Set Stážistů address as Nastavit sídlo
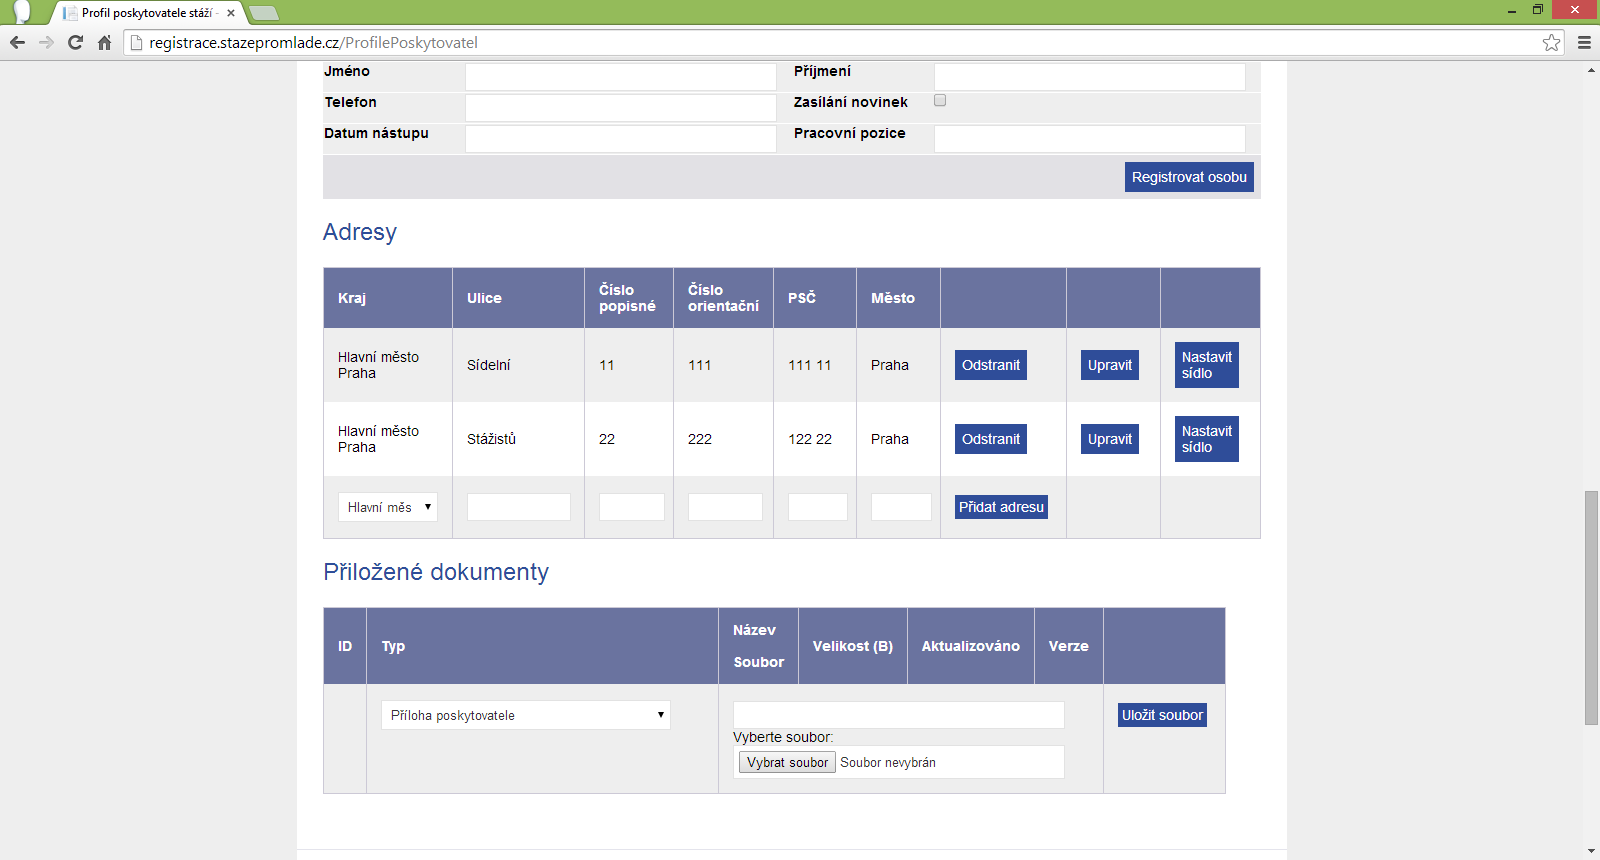 tap(1207, 439)
